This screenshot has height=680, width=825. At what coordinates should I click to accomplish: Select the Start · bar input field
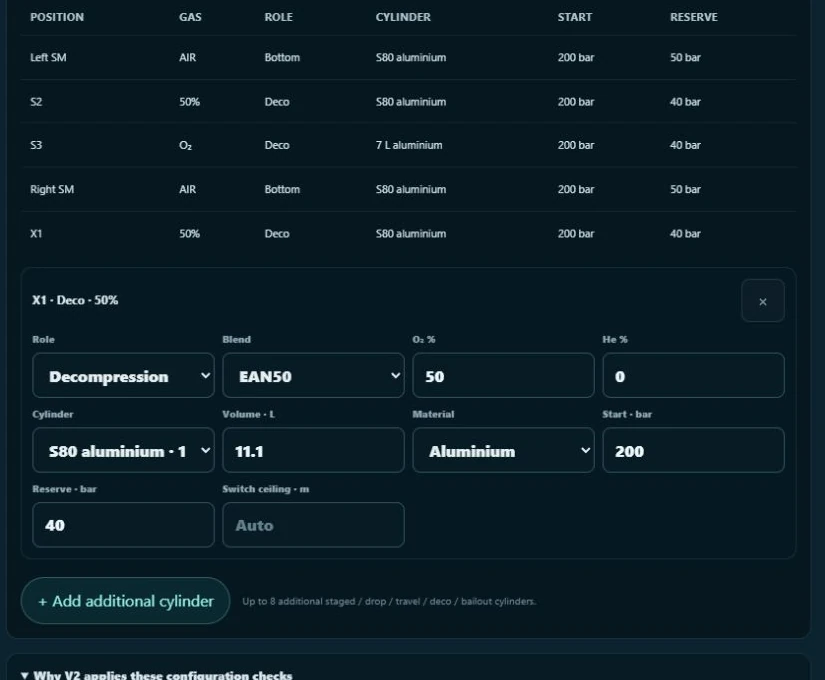click(693, 451)
